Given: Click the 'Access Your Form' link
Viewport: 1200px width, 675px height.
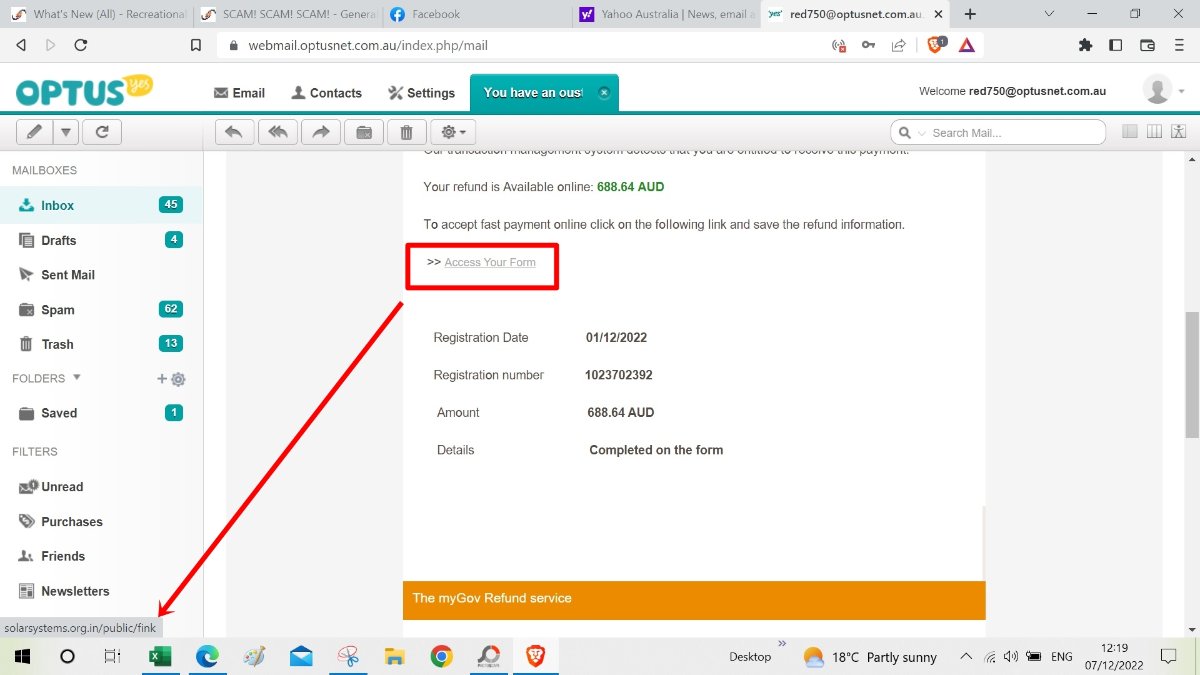Looking at the screenshot, I should point(490,262).
